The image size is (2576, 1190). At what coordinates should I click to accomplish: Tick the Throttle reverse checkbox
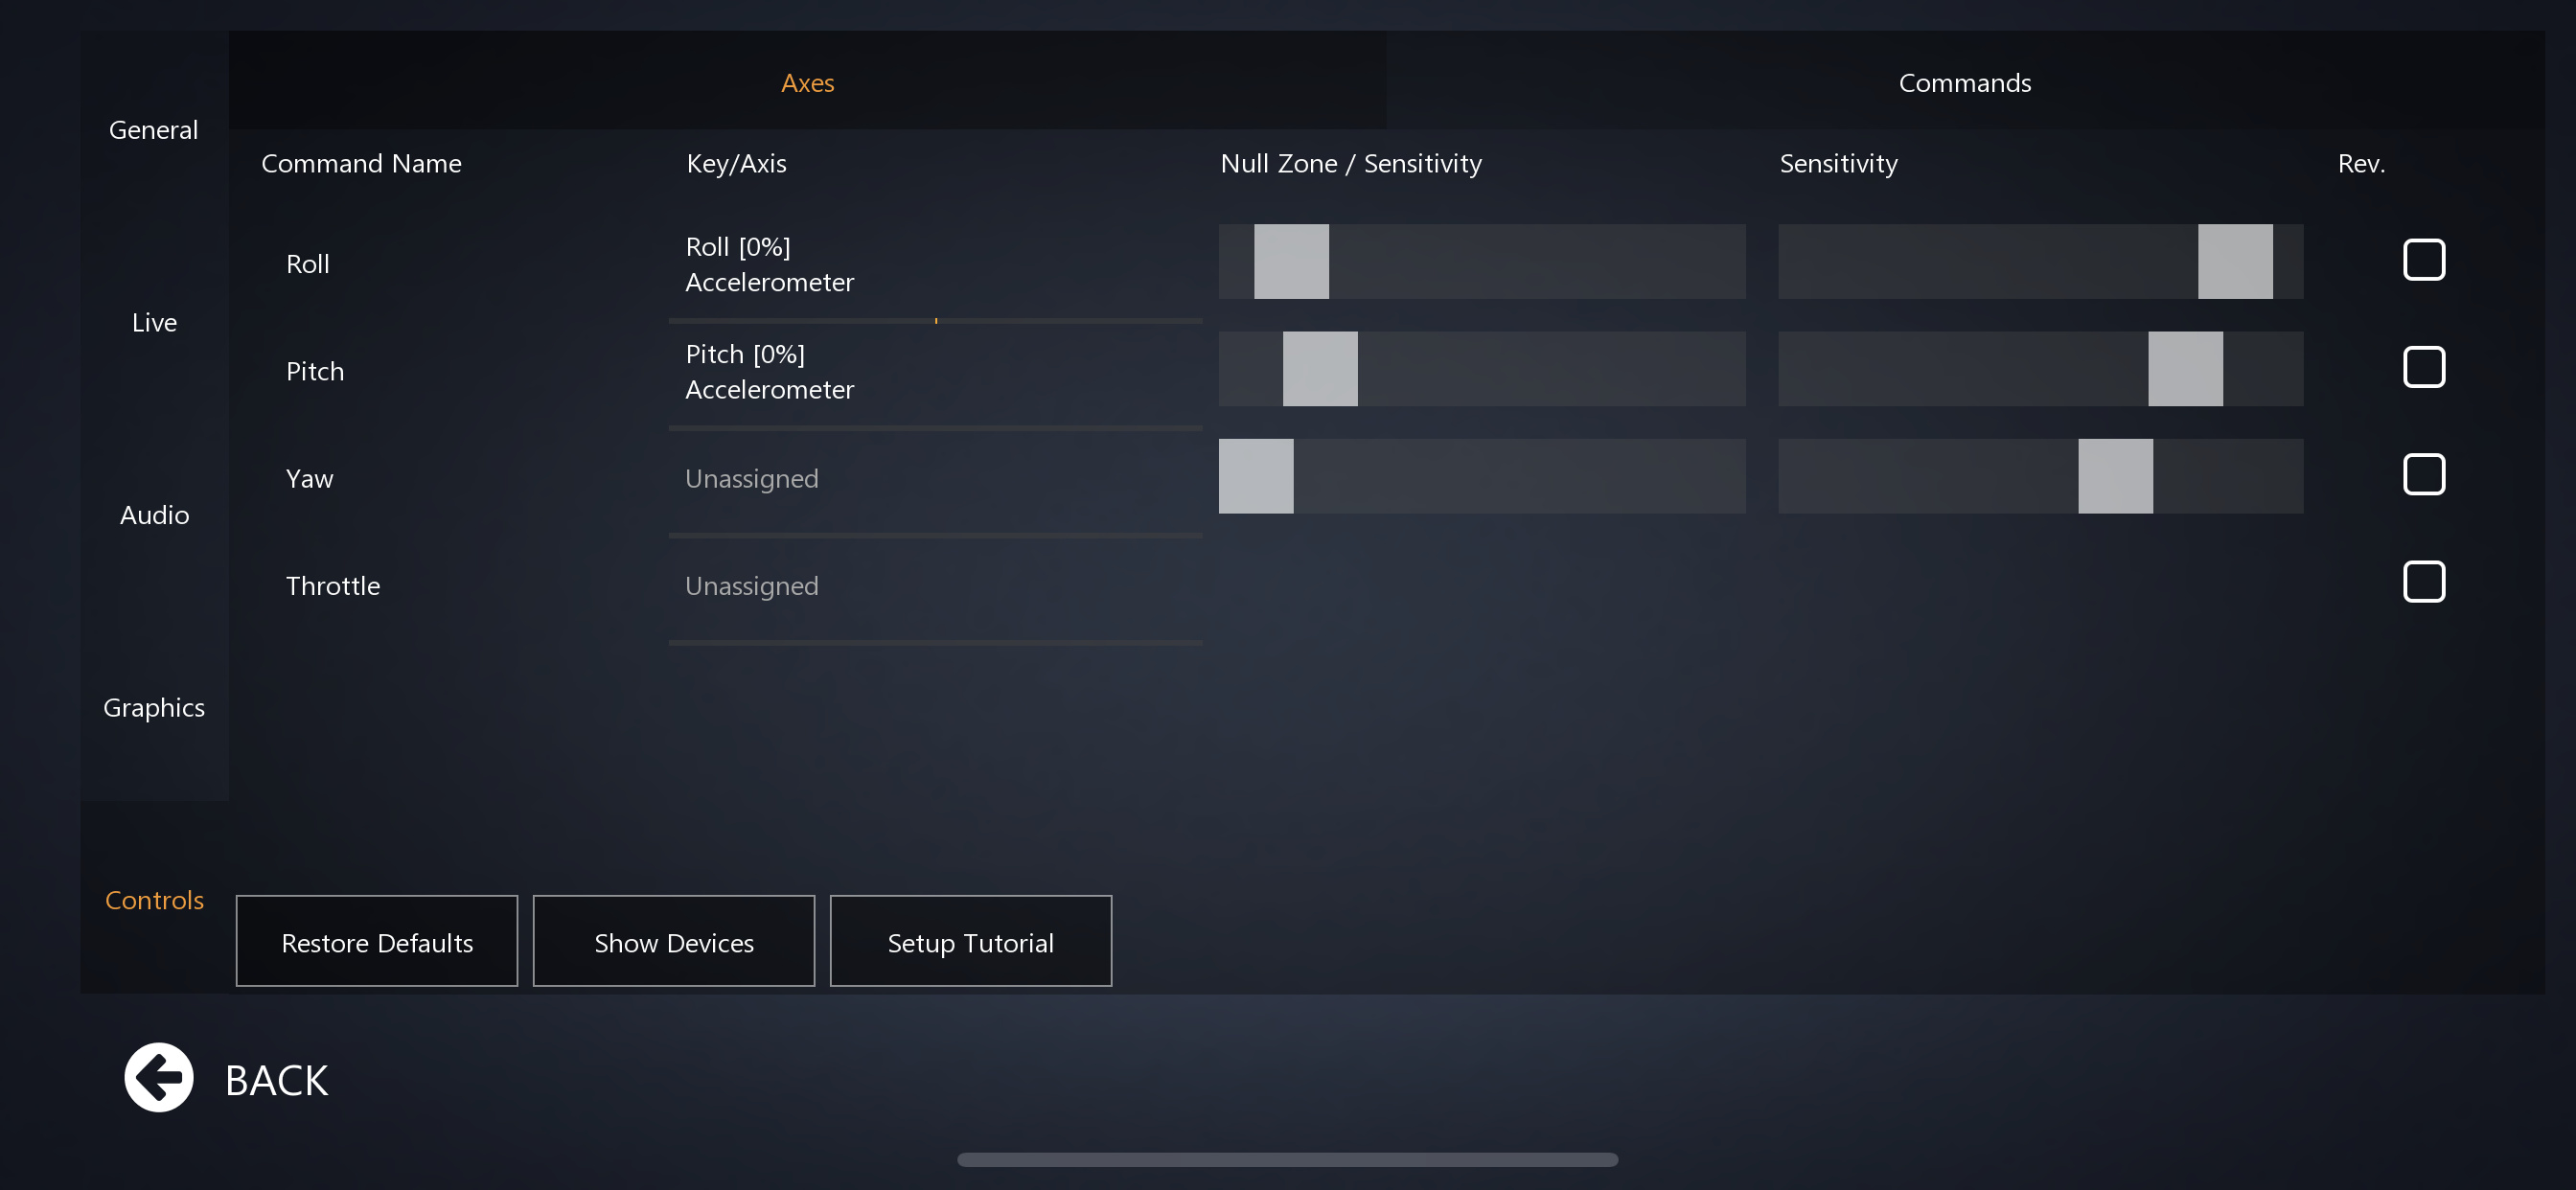[x=2423, y=581]
